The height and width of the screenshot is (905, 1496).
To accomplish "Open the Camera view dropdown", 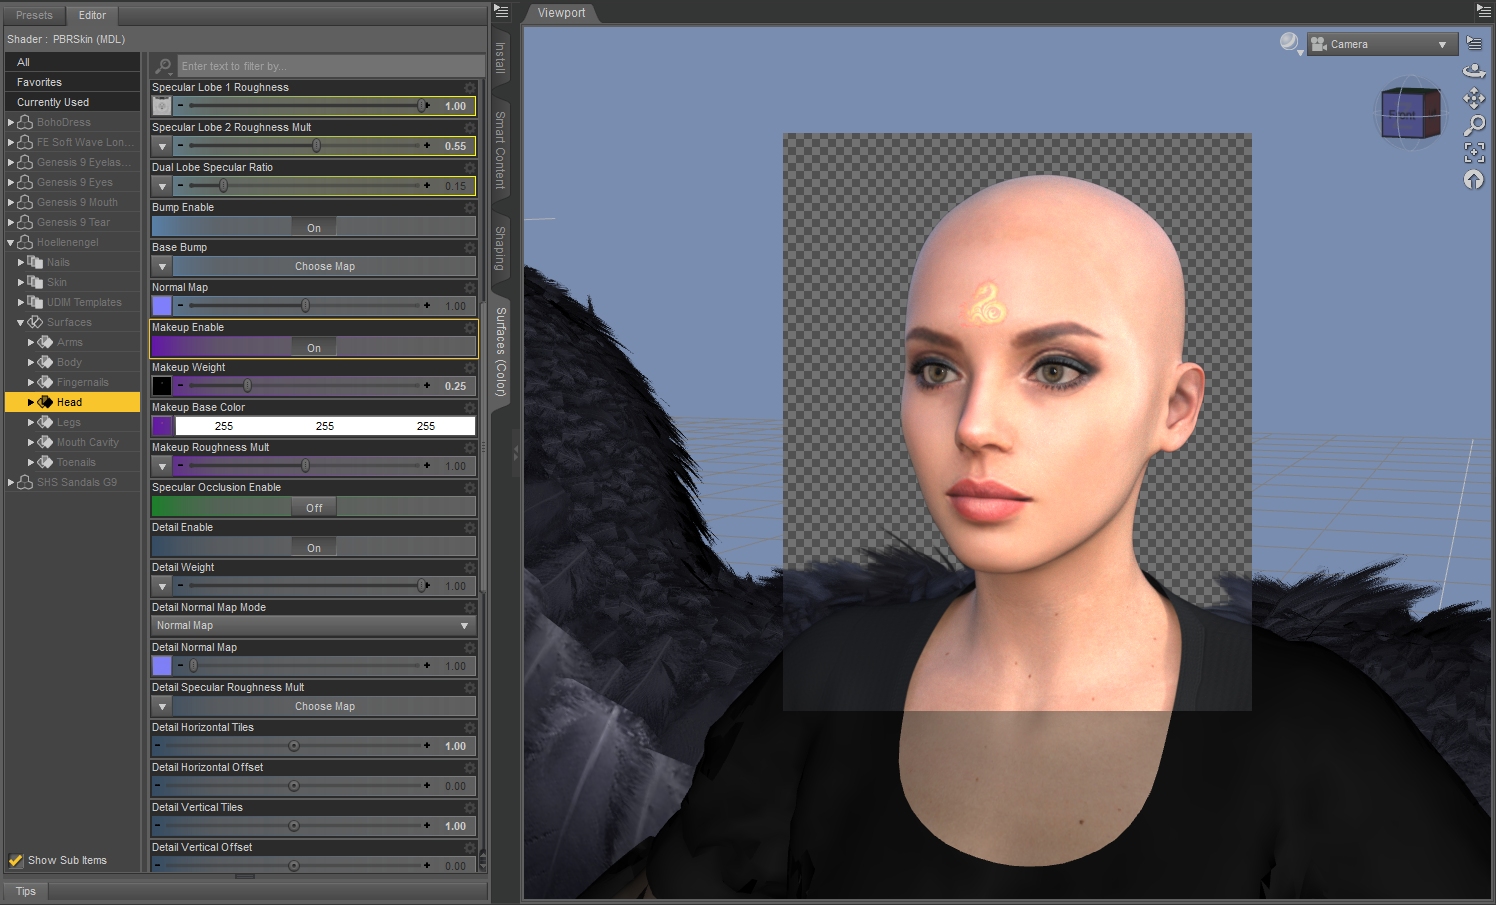I will tap(1380, 44).
